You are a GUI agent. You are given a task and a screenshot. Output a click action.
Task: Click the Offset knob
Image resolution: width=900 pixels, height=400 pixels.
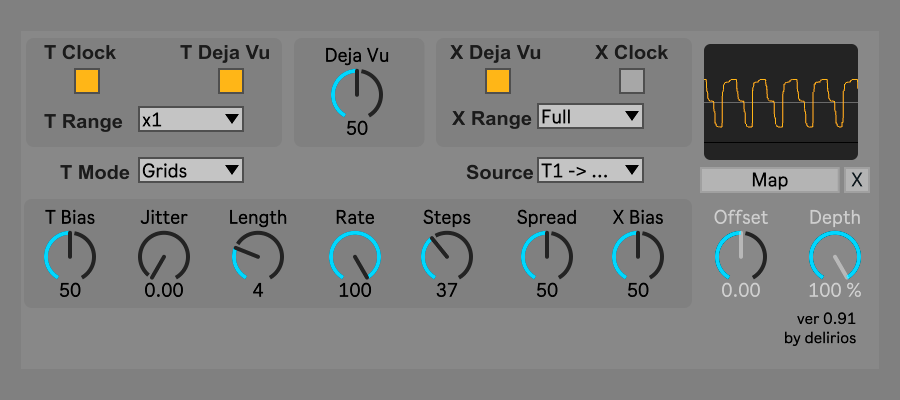coord(740,256)
